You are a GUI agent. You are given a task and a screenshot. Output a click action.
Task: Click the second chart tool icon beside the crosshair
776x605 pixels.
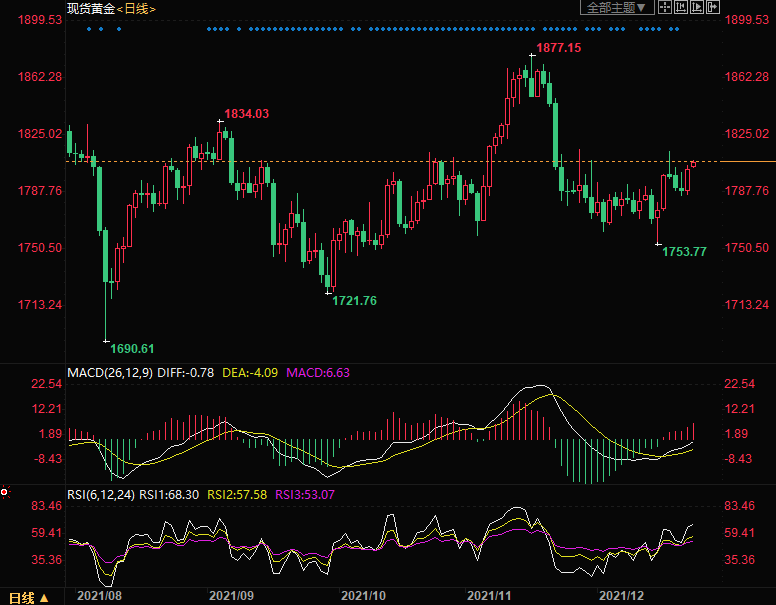pos(680,8)
